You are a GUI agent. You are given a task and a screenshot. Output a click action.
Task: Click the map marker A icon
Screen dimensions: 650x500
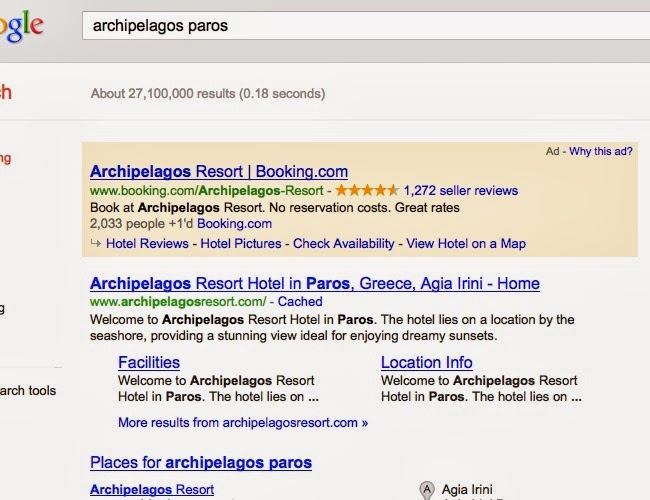click(x=427, y=490)
